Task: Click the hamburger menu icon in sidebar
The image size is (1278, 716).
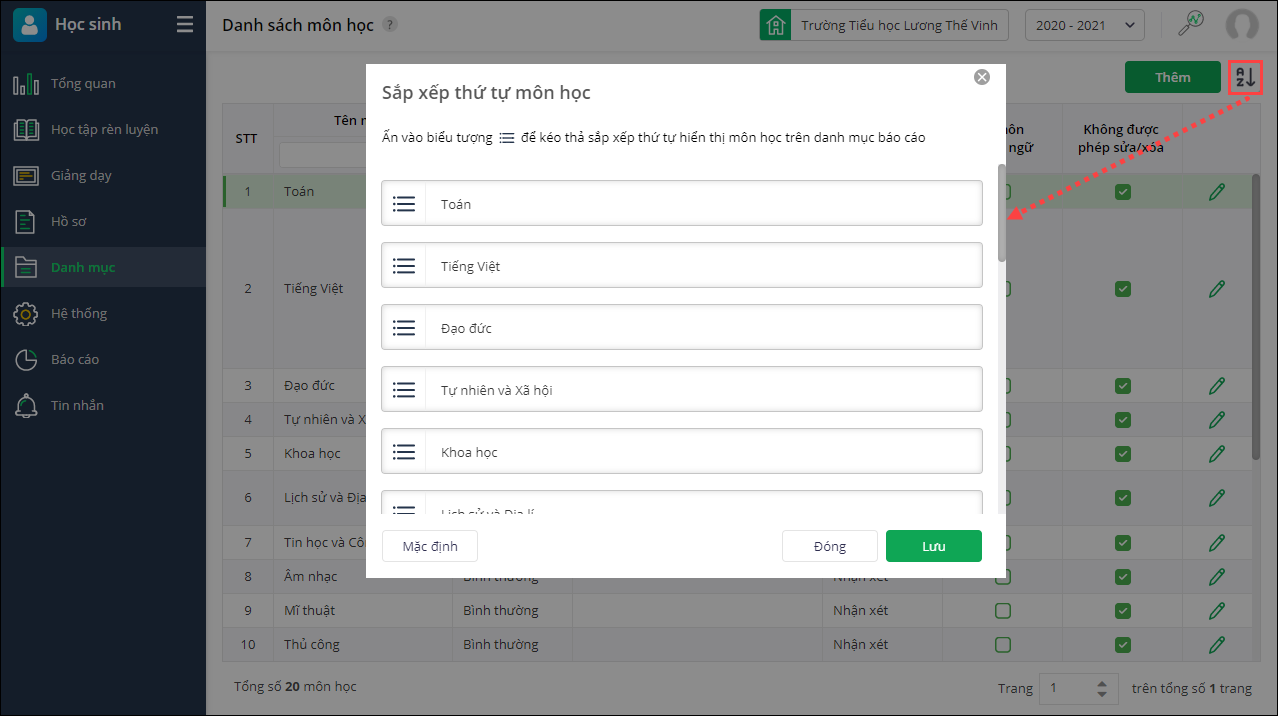Action: pyautogui.click(x=185, y=25)
